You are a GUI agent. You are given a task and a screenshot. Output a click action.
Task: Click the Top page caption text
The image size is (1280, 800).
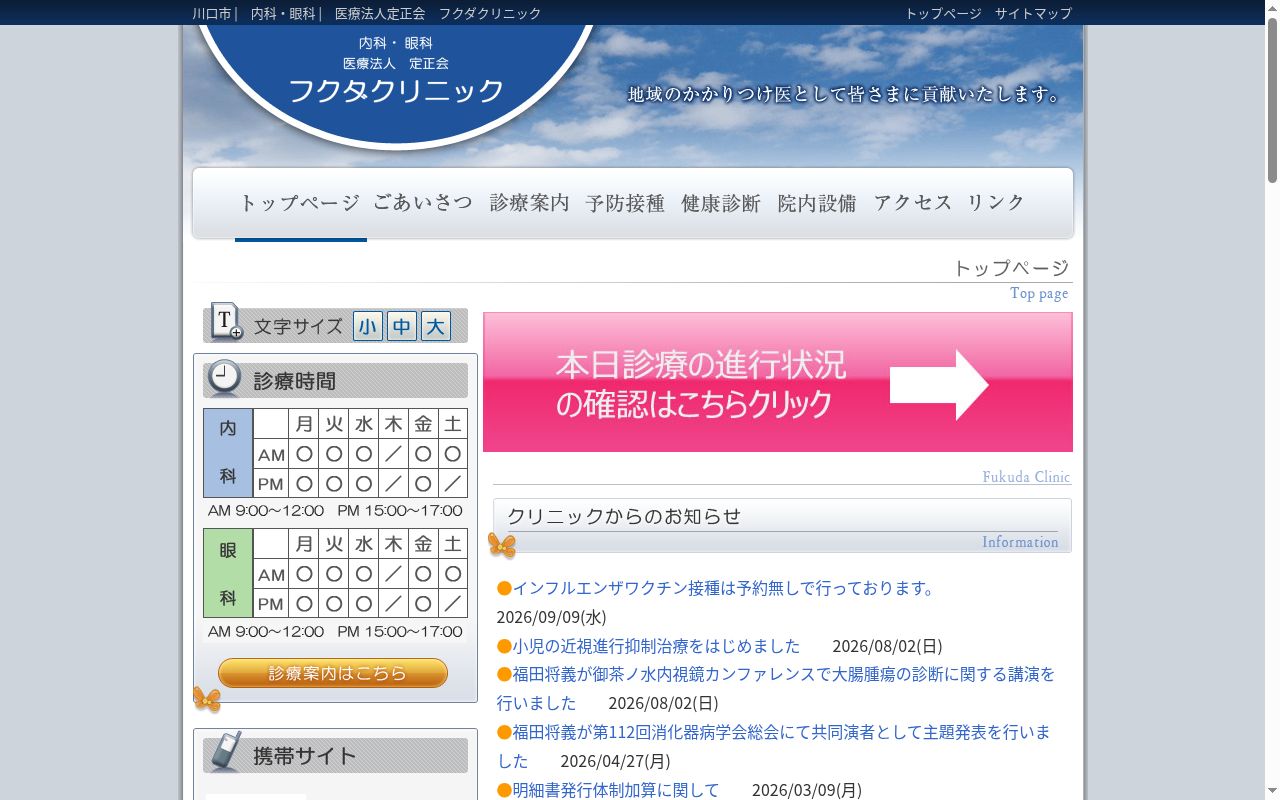pyautogui.click(x=1039, y=293)
